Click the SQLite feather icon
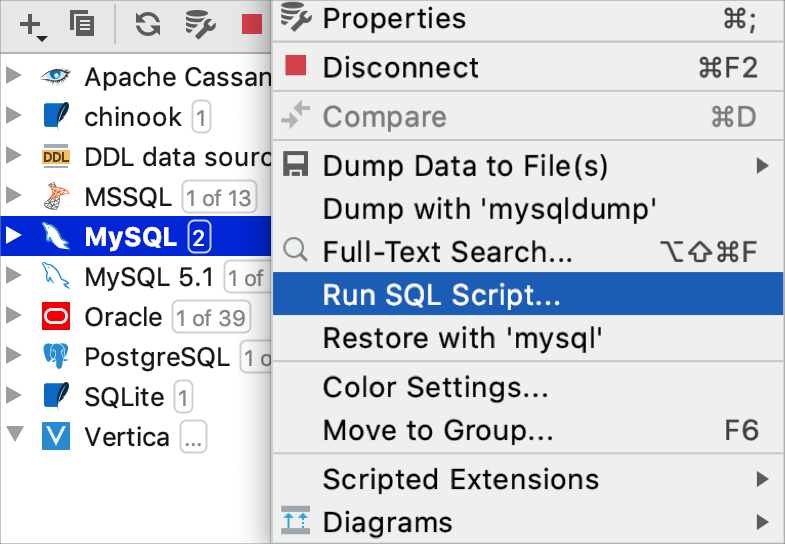 56,396
